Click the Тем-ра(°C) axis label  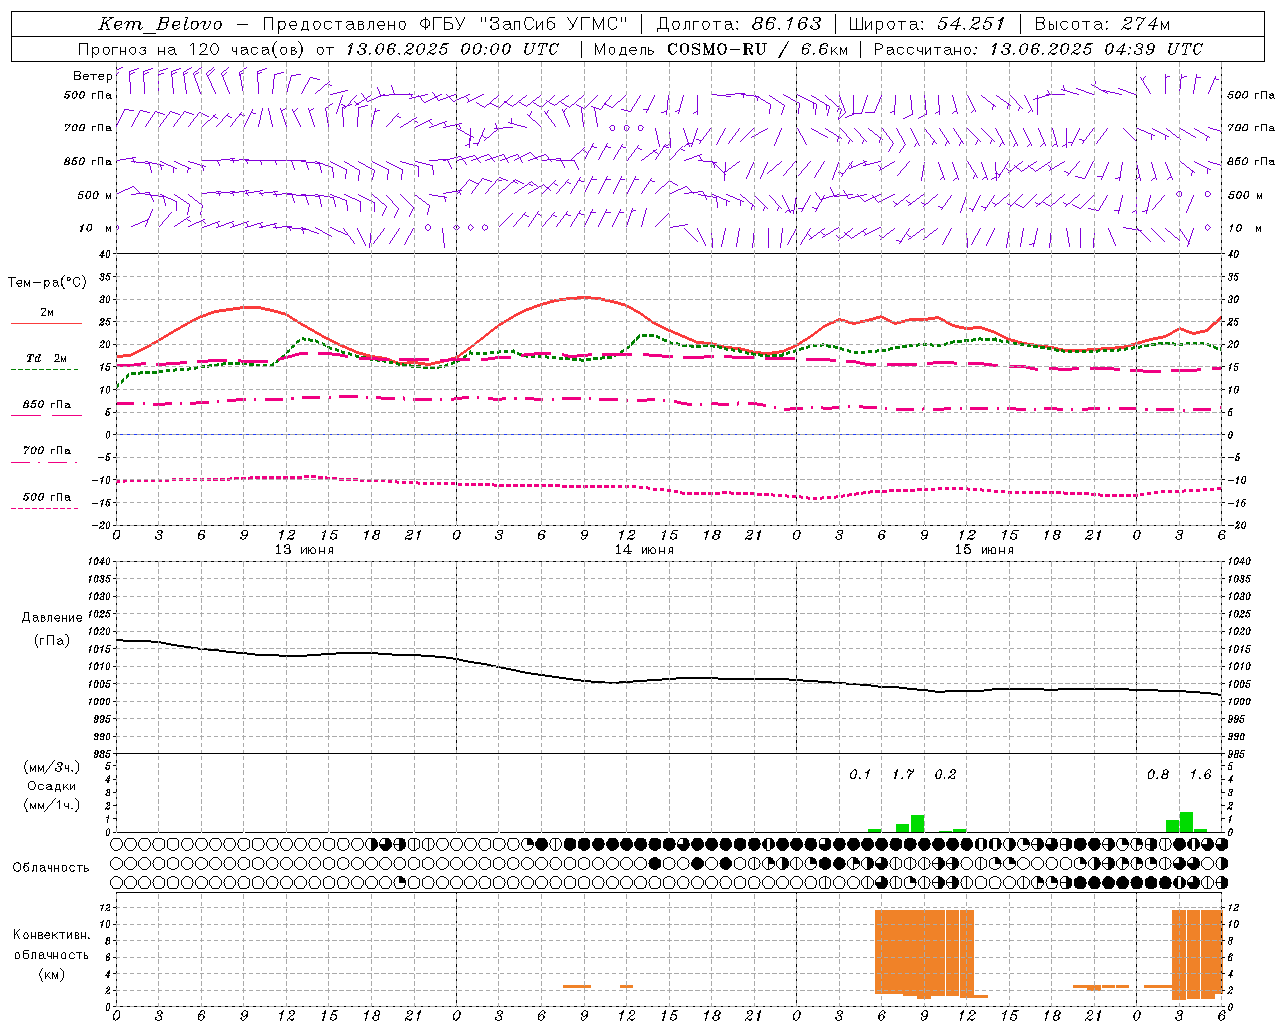coord(47,283)
